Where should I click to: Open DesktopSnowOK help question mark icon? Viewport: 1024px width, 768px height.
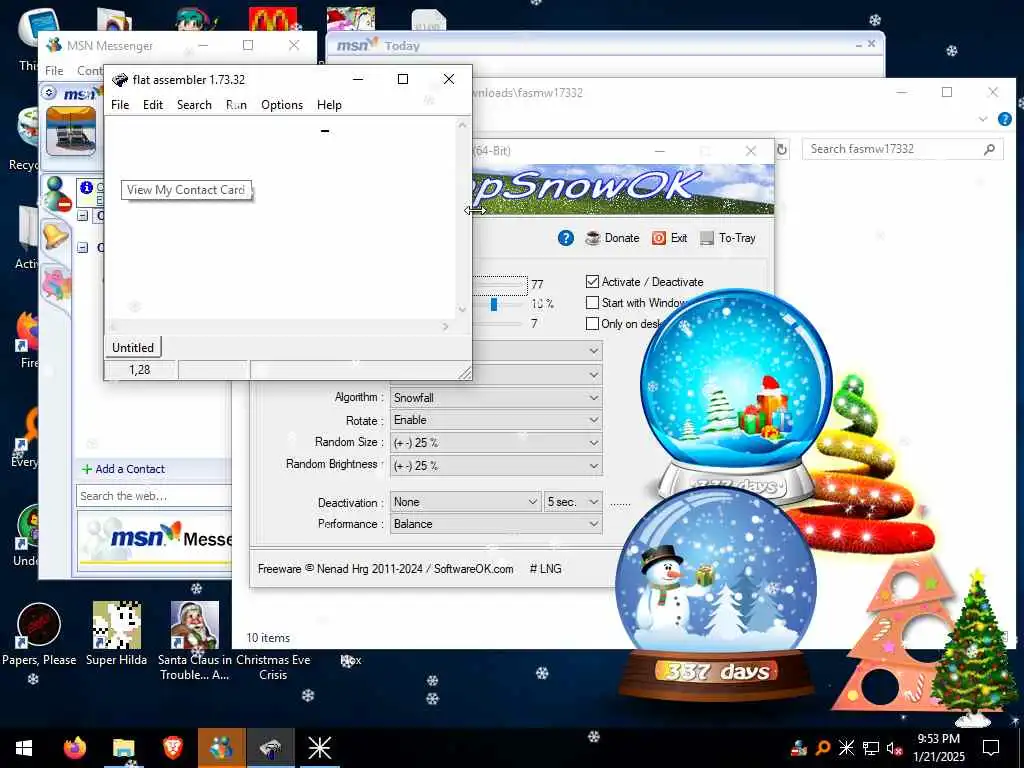point(566,238)
